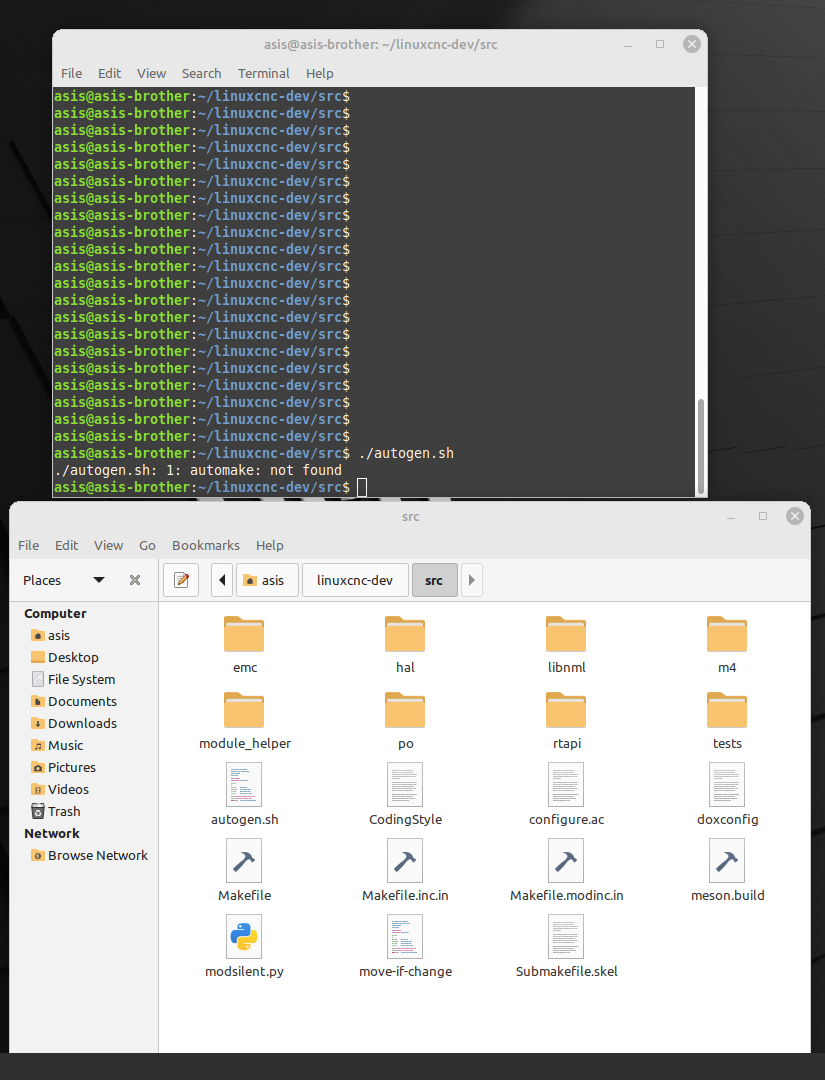Open the terminal Help menu
This screenshot has width=825, height=1080.
pyautogui.click(x=320, y=73)
